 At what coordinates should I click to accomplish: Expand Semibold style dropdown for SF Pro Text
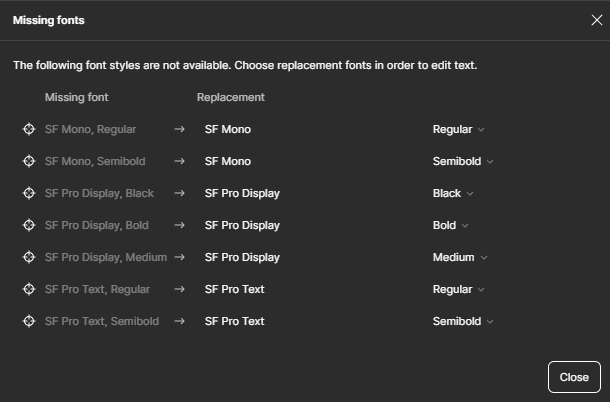[x=463, y=321]
